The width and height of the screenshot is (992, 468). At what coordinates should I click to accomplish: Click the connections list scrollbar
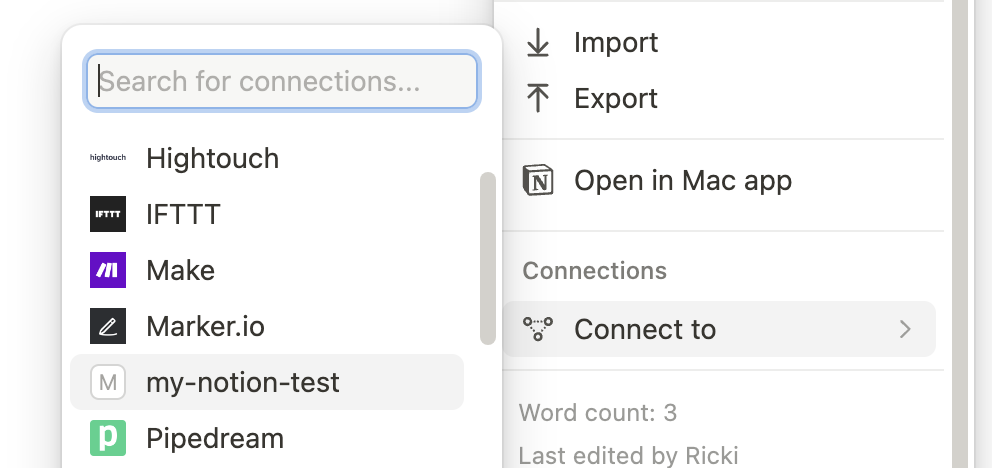point(488,258)
